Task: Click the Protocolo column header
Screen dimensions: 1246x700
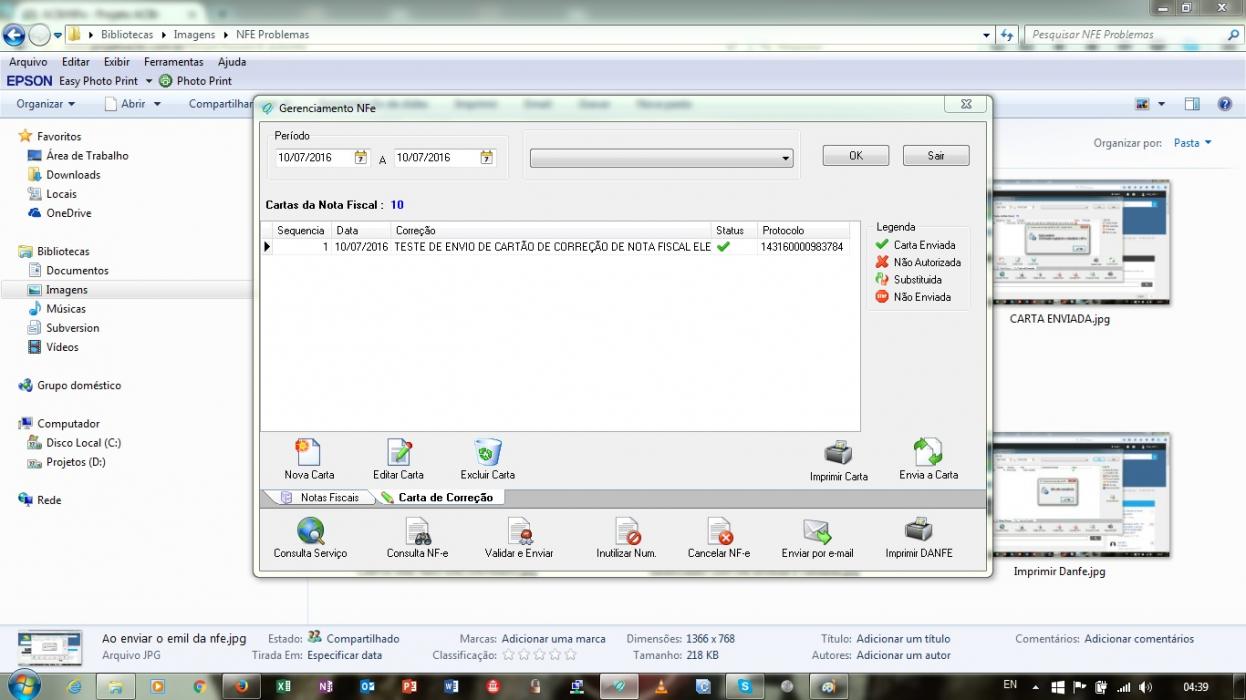Action: tap(803, 231)
